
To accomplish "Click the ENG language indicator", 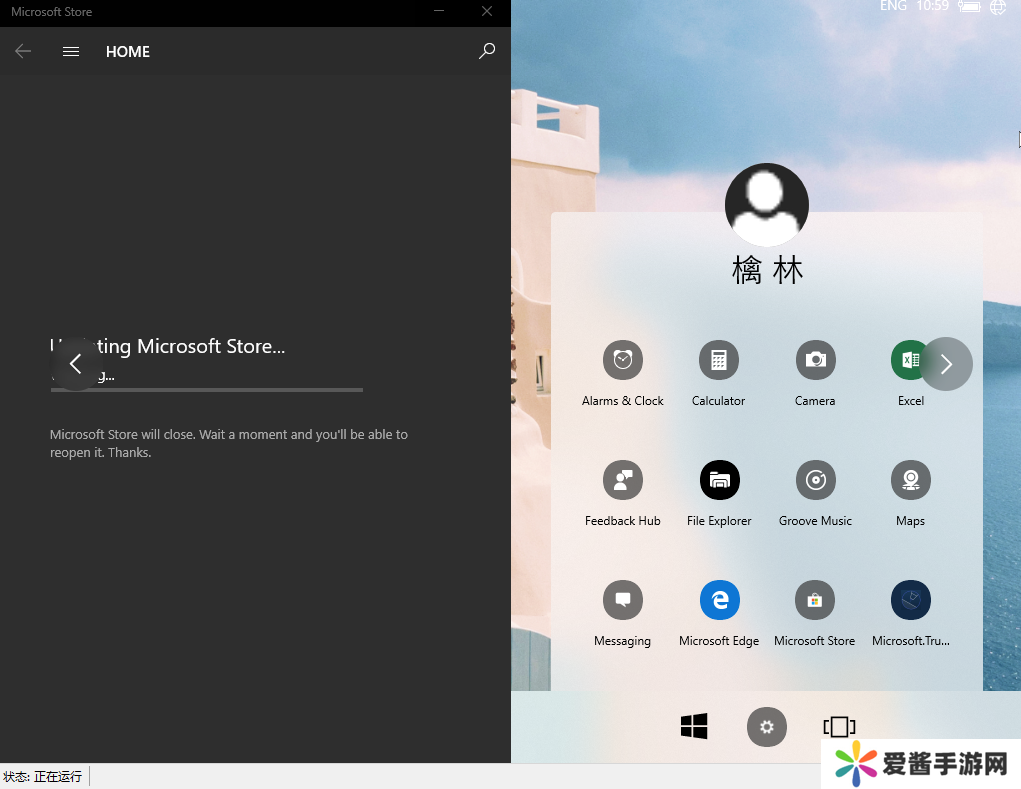I will coord(893,7).
